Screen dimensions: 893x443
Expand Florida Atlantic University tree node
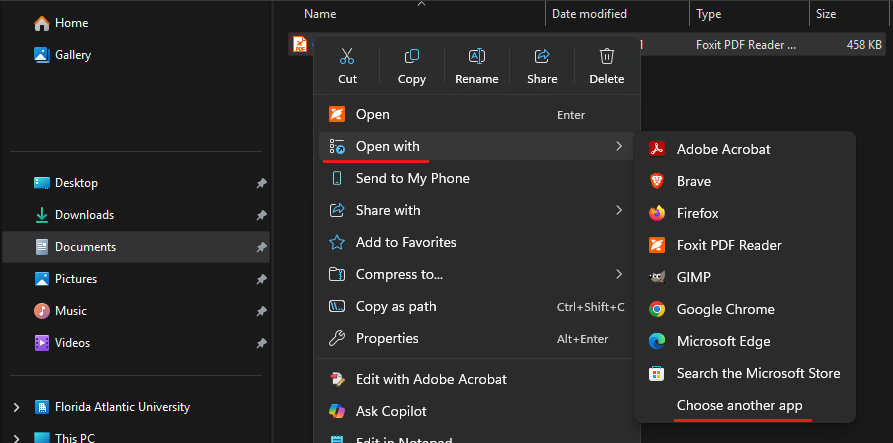(16, 407)
